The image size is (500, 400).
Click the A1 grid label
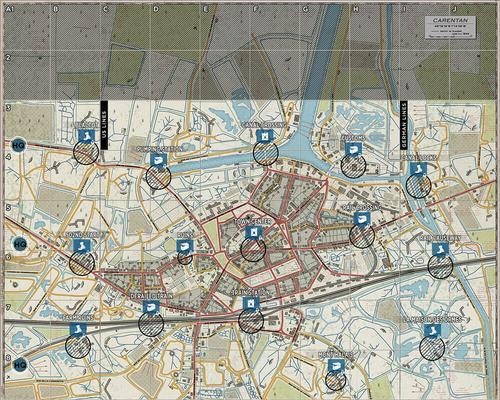tap(9, 10)
